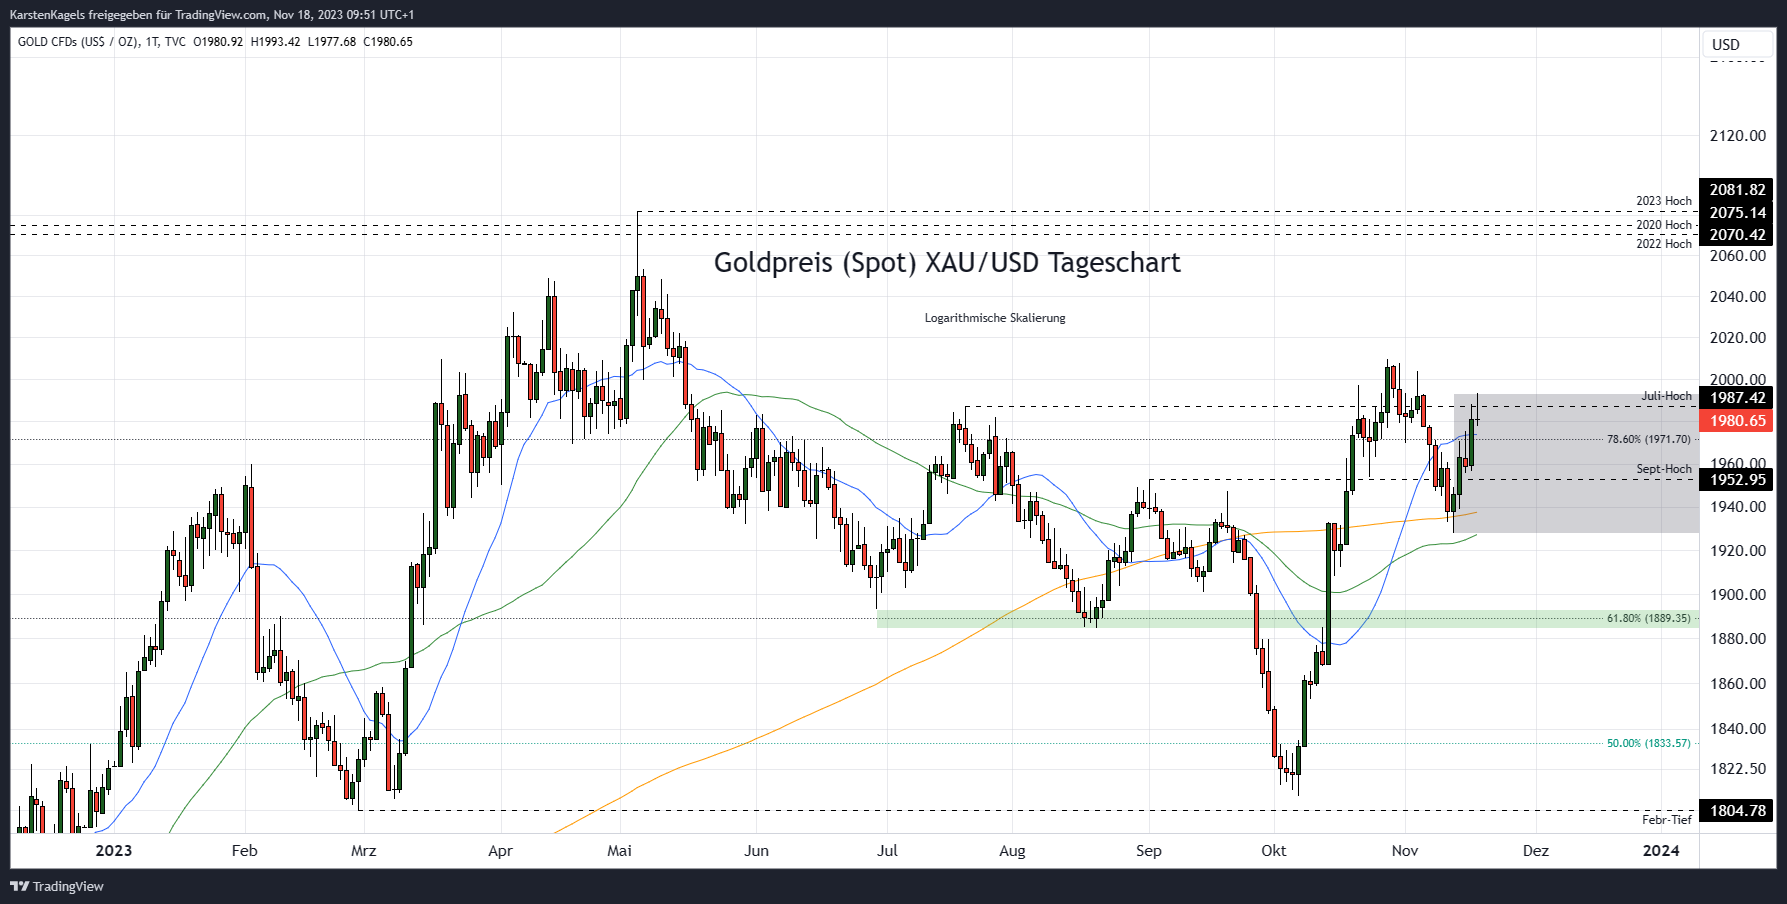This screenshot has height=904, width=1787.
Task: Click the 2024 label on time axis
Action: (x=1661, y=851)
